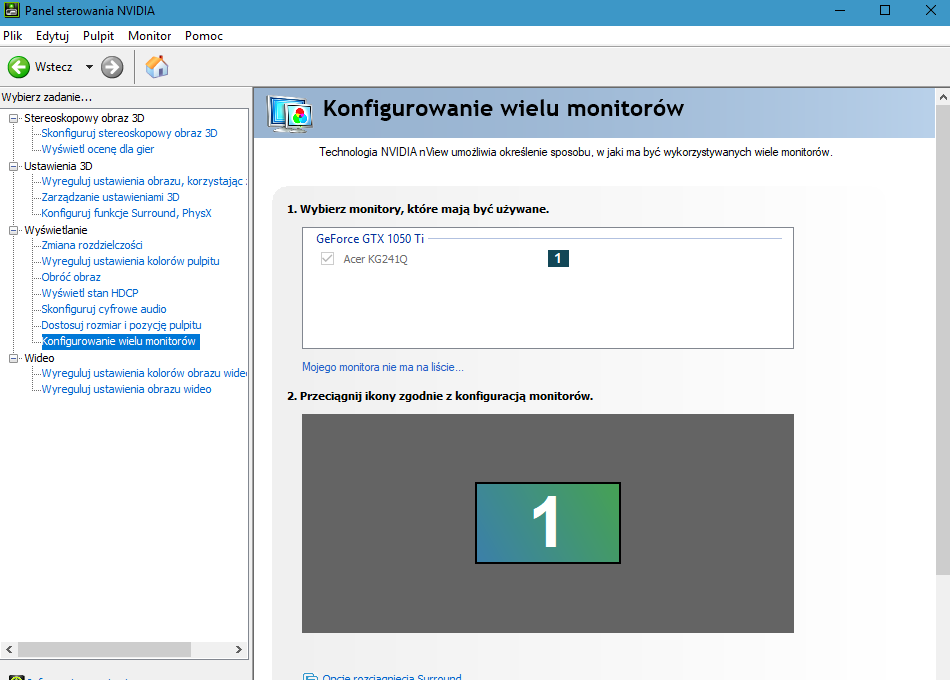This screenshot has height=680, width=951.
Task: Open the Monitor menu
Action: coord(149,36)
